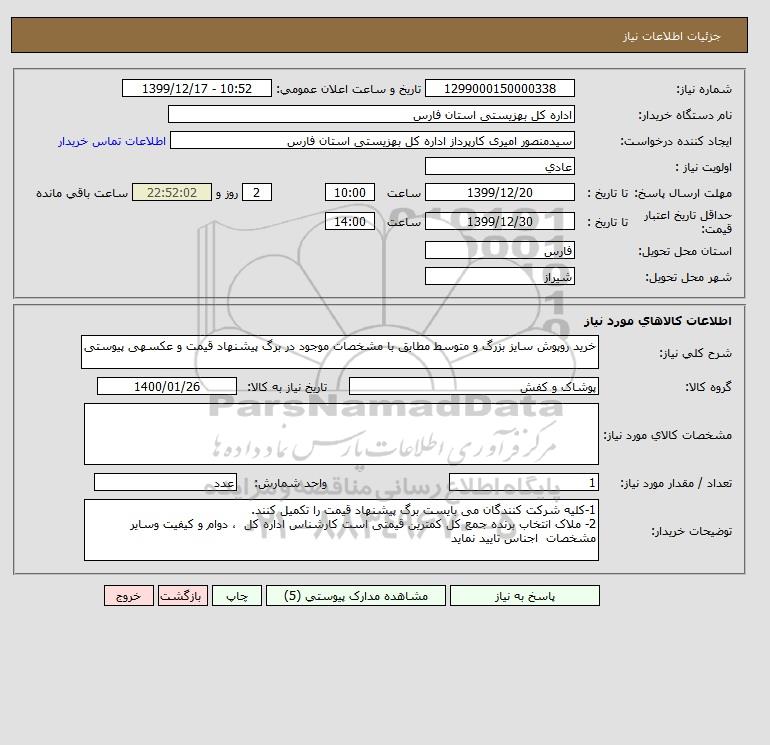This screenshot has height=745, width=770.
Task: Click the request creator field سیدمنصور امیری
Action: [372, 140]
